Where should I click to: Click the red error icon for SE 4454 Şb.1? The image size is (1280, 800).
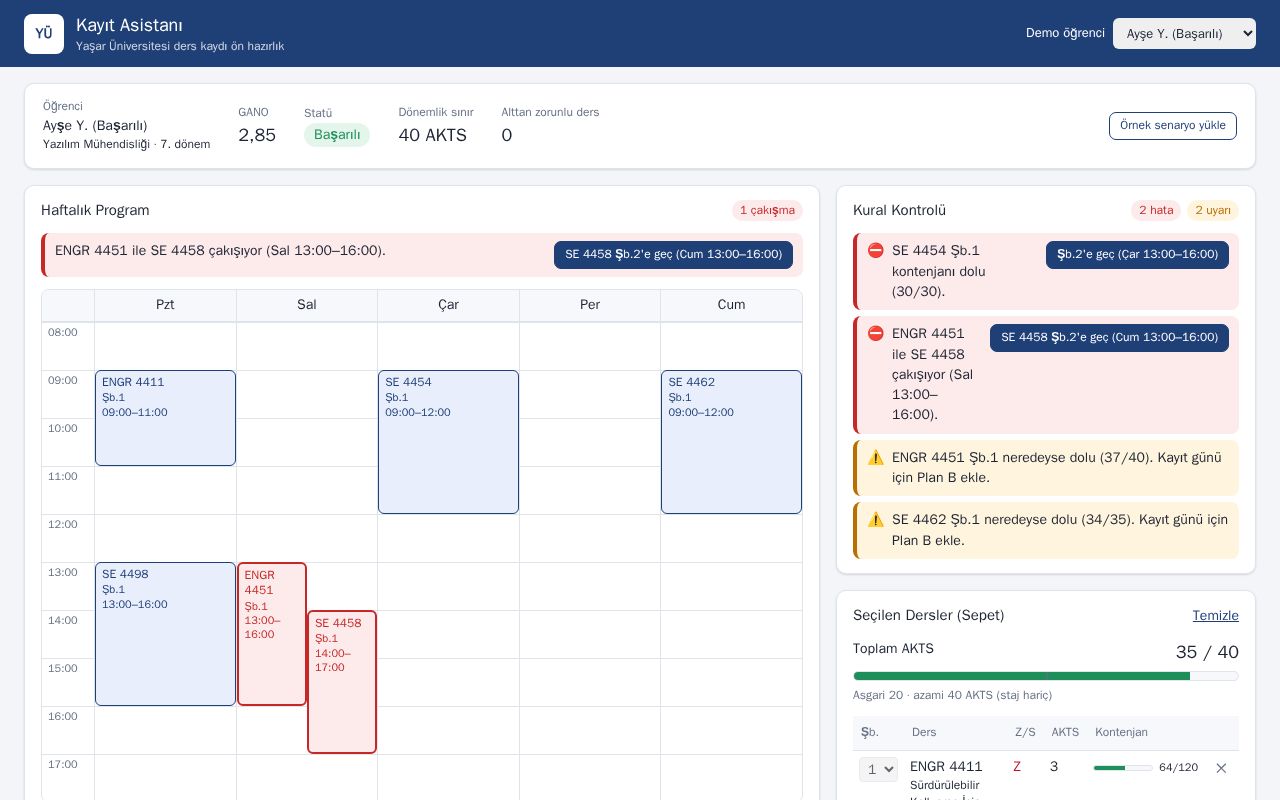[x=876, y=251]
